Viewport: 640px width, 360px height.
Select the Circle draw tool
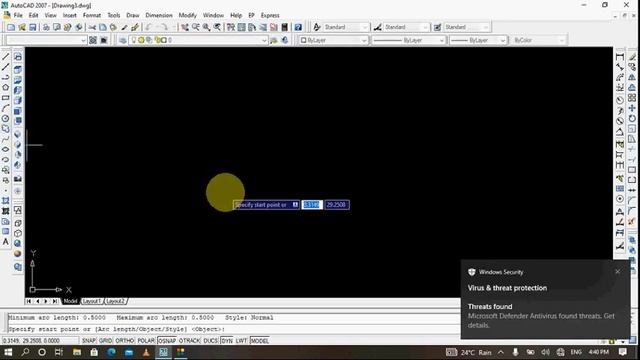(x=6, y=118)
